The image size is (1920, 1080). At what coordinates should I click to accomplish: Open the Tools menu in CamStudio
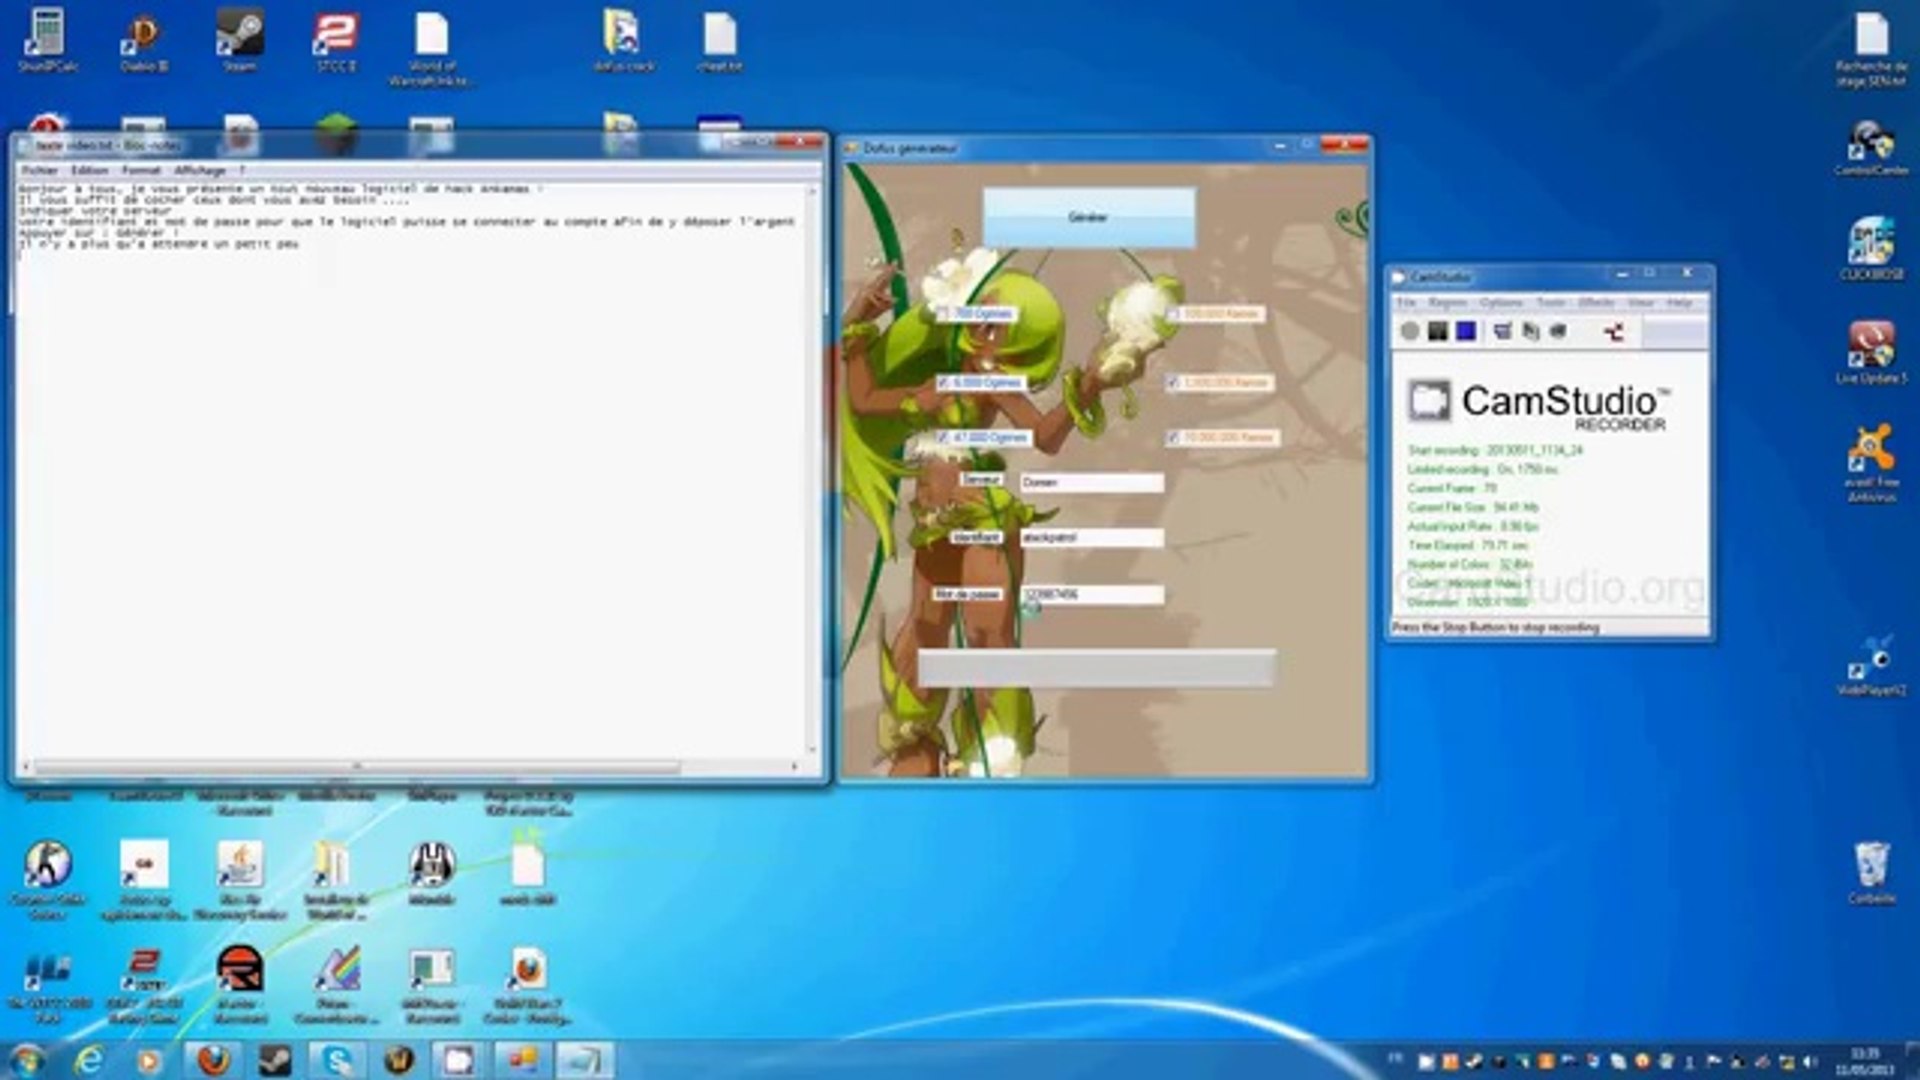pyautogui.click(x=1551, y=302)
